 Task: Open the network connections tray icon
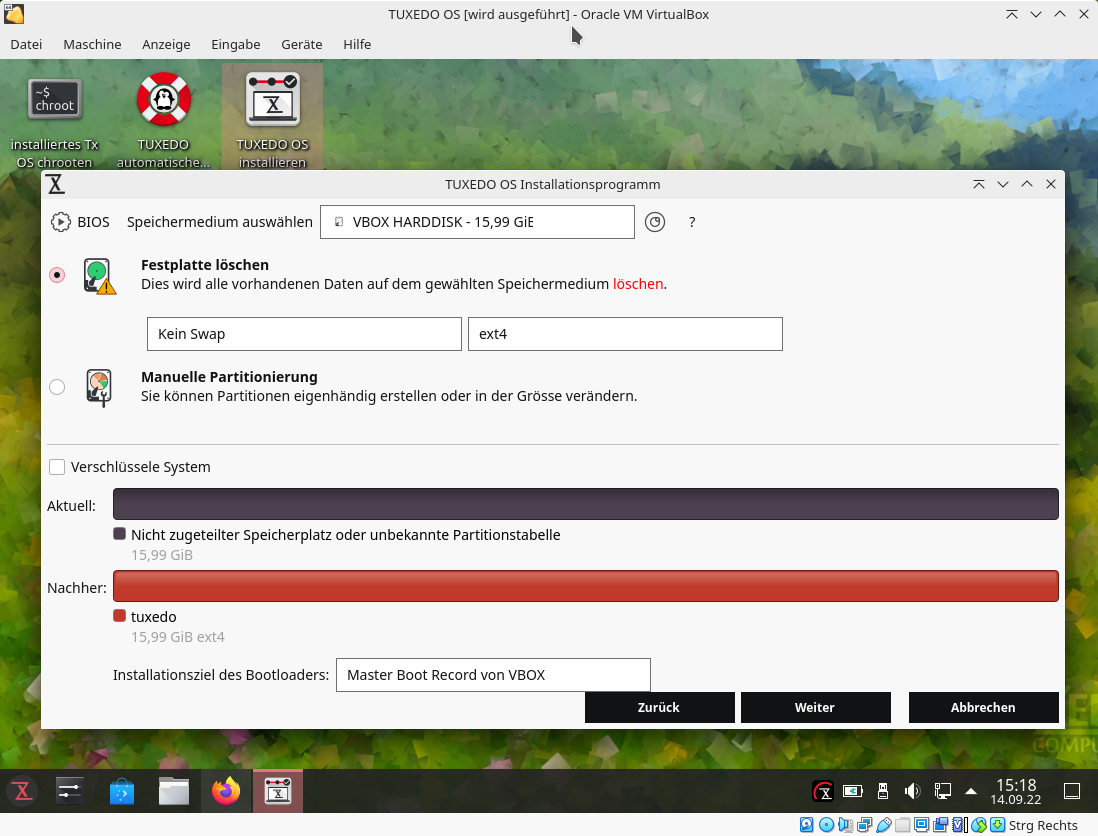coord(942,791)
